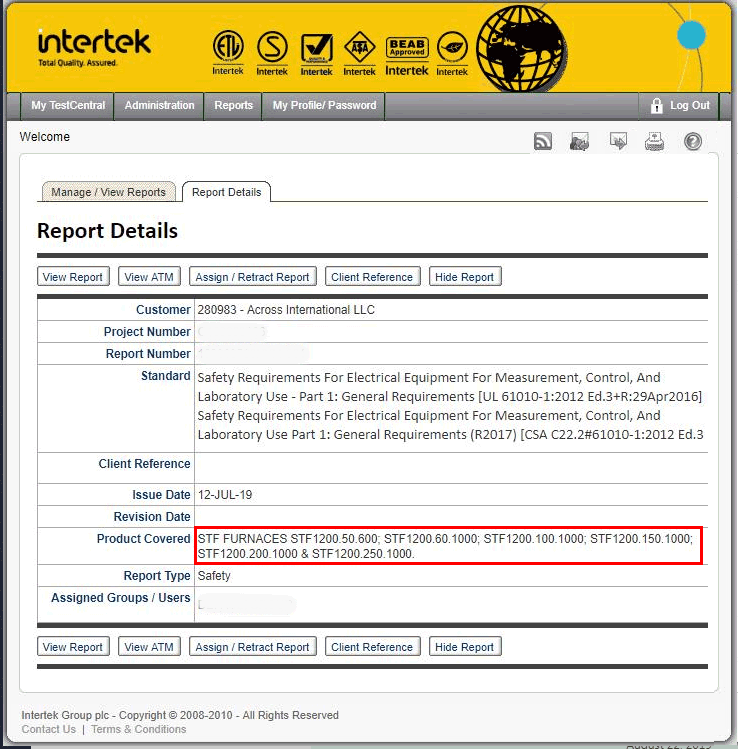The width and height of the screenshot is (738, 749).
Task: Click the Intertek logo in the header
Action: pos(94,46)
